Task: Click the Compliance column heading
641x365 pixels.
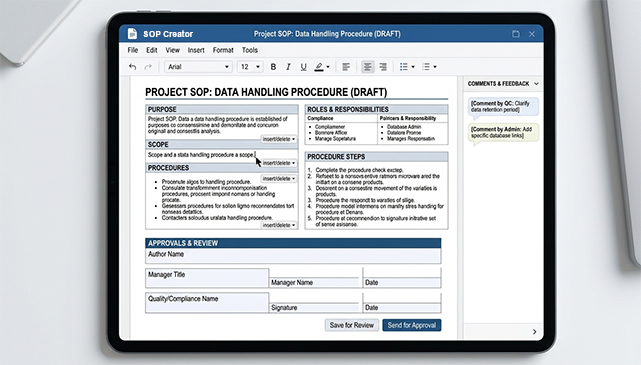Action: pos(320,118)
